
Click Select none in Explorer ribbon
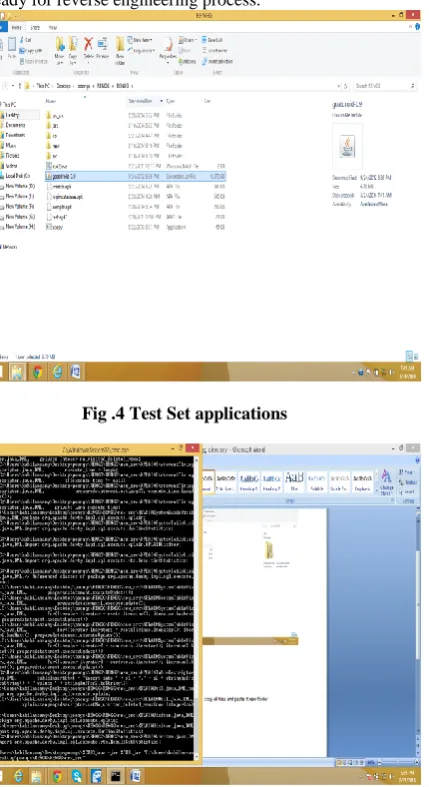(215, 50)
